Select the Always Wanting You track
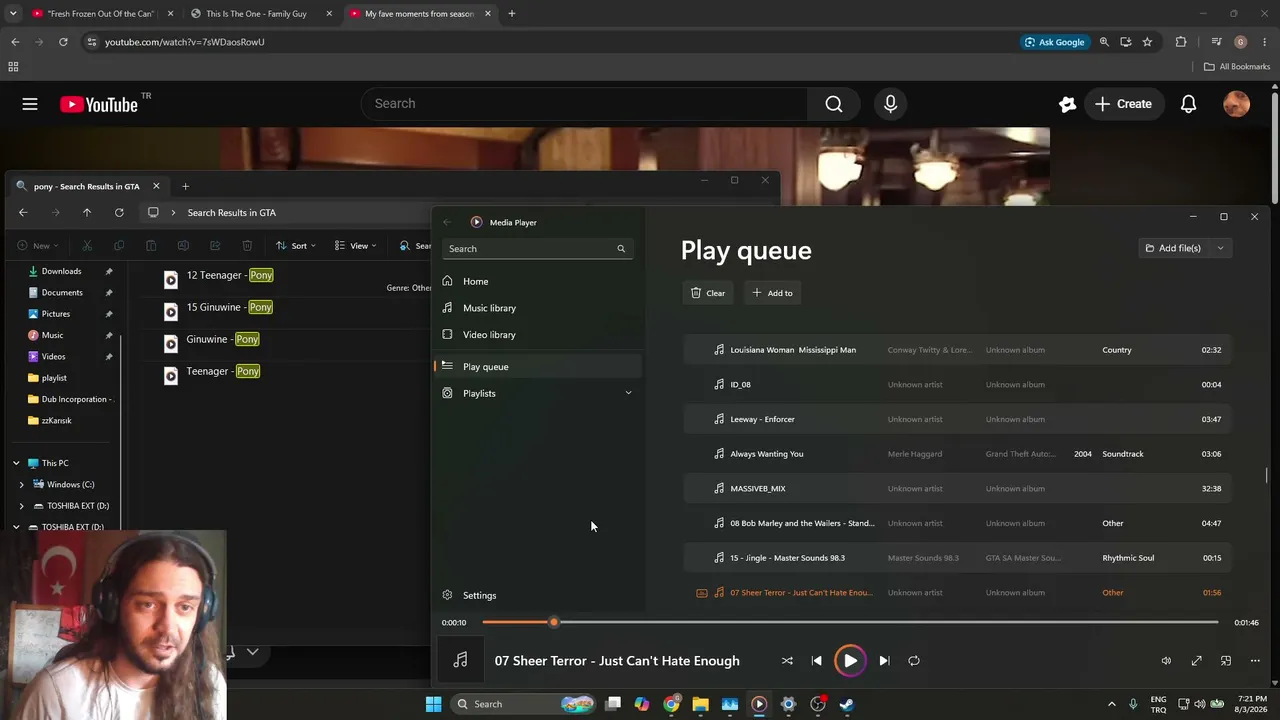This screenshot has height=720, width=1280. [957, 454]
